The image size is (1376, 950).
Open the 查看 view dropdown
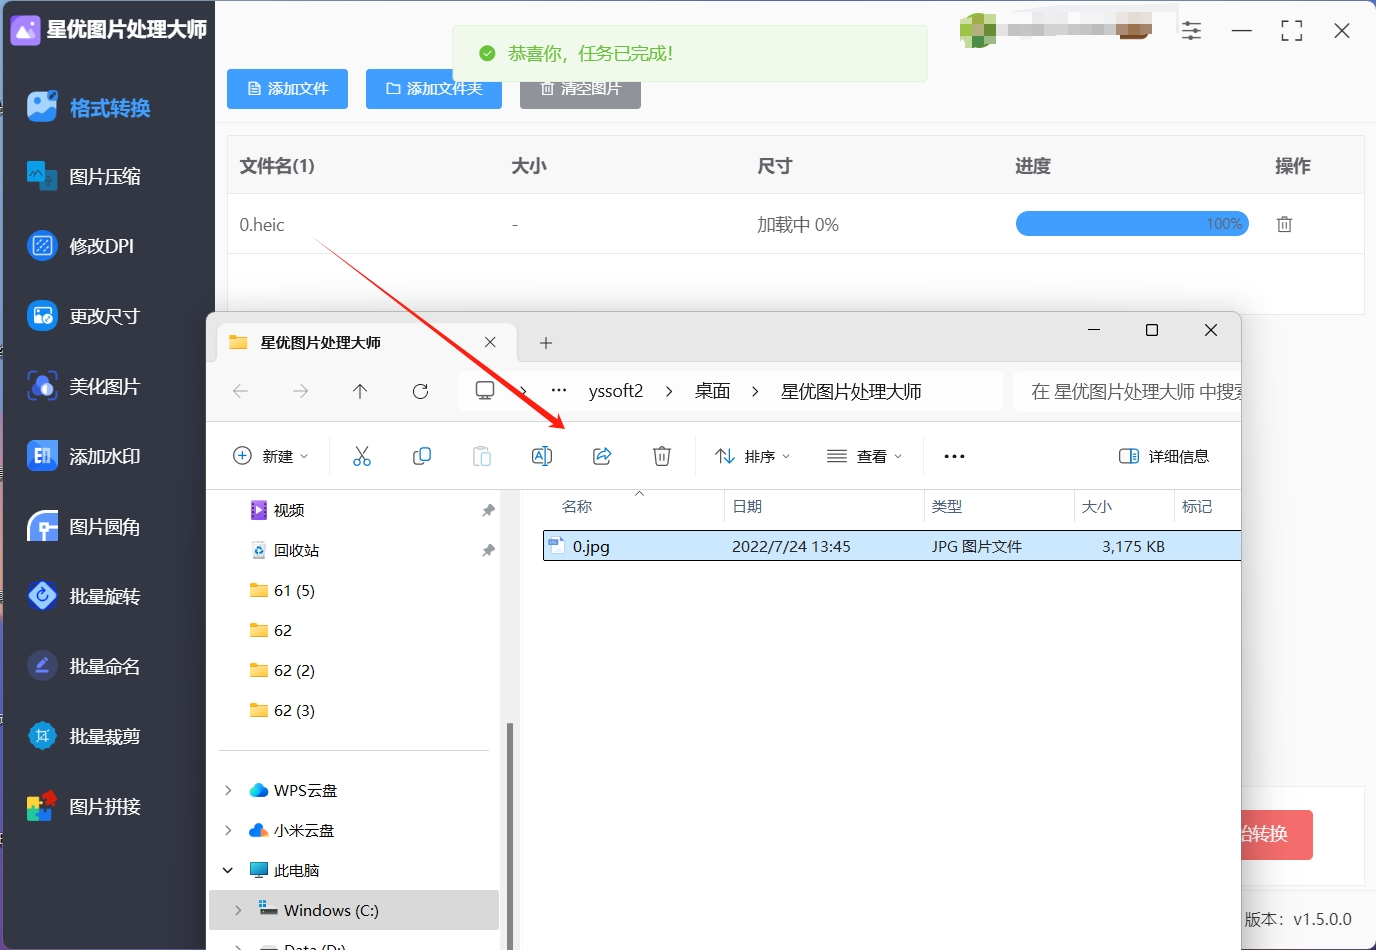click(865, 456)
